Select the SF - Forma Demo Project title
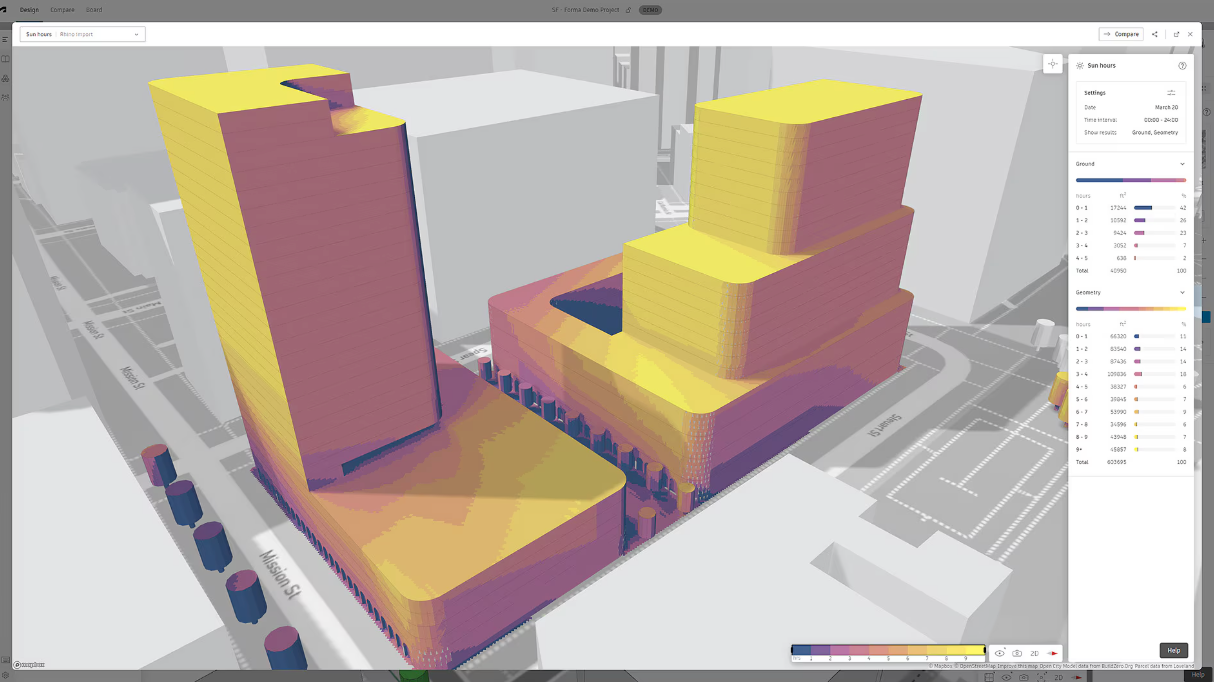This screenshot has height=682, width=1214. (586, 10)
